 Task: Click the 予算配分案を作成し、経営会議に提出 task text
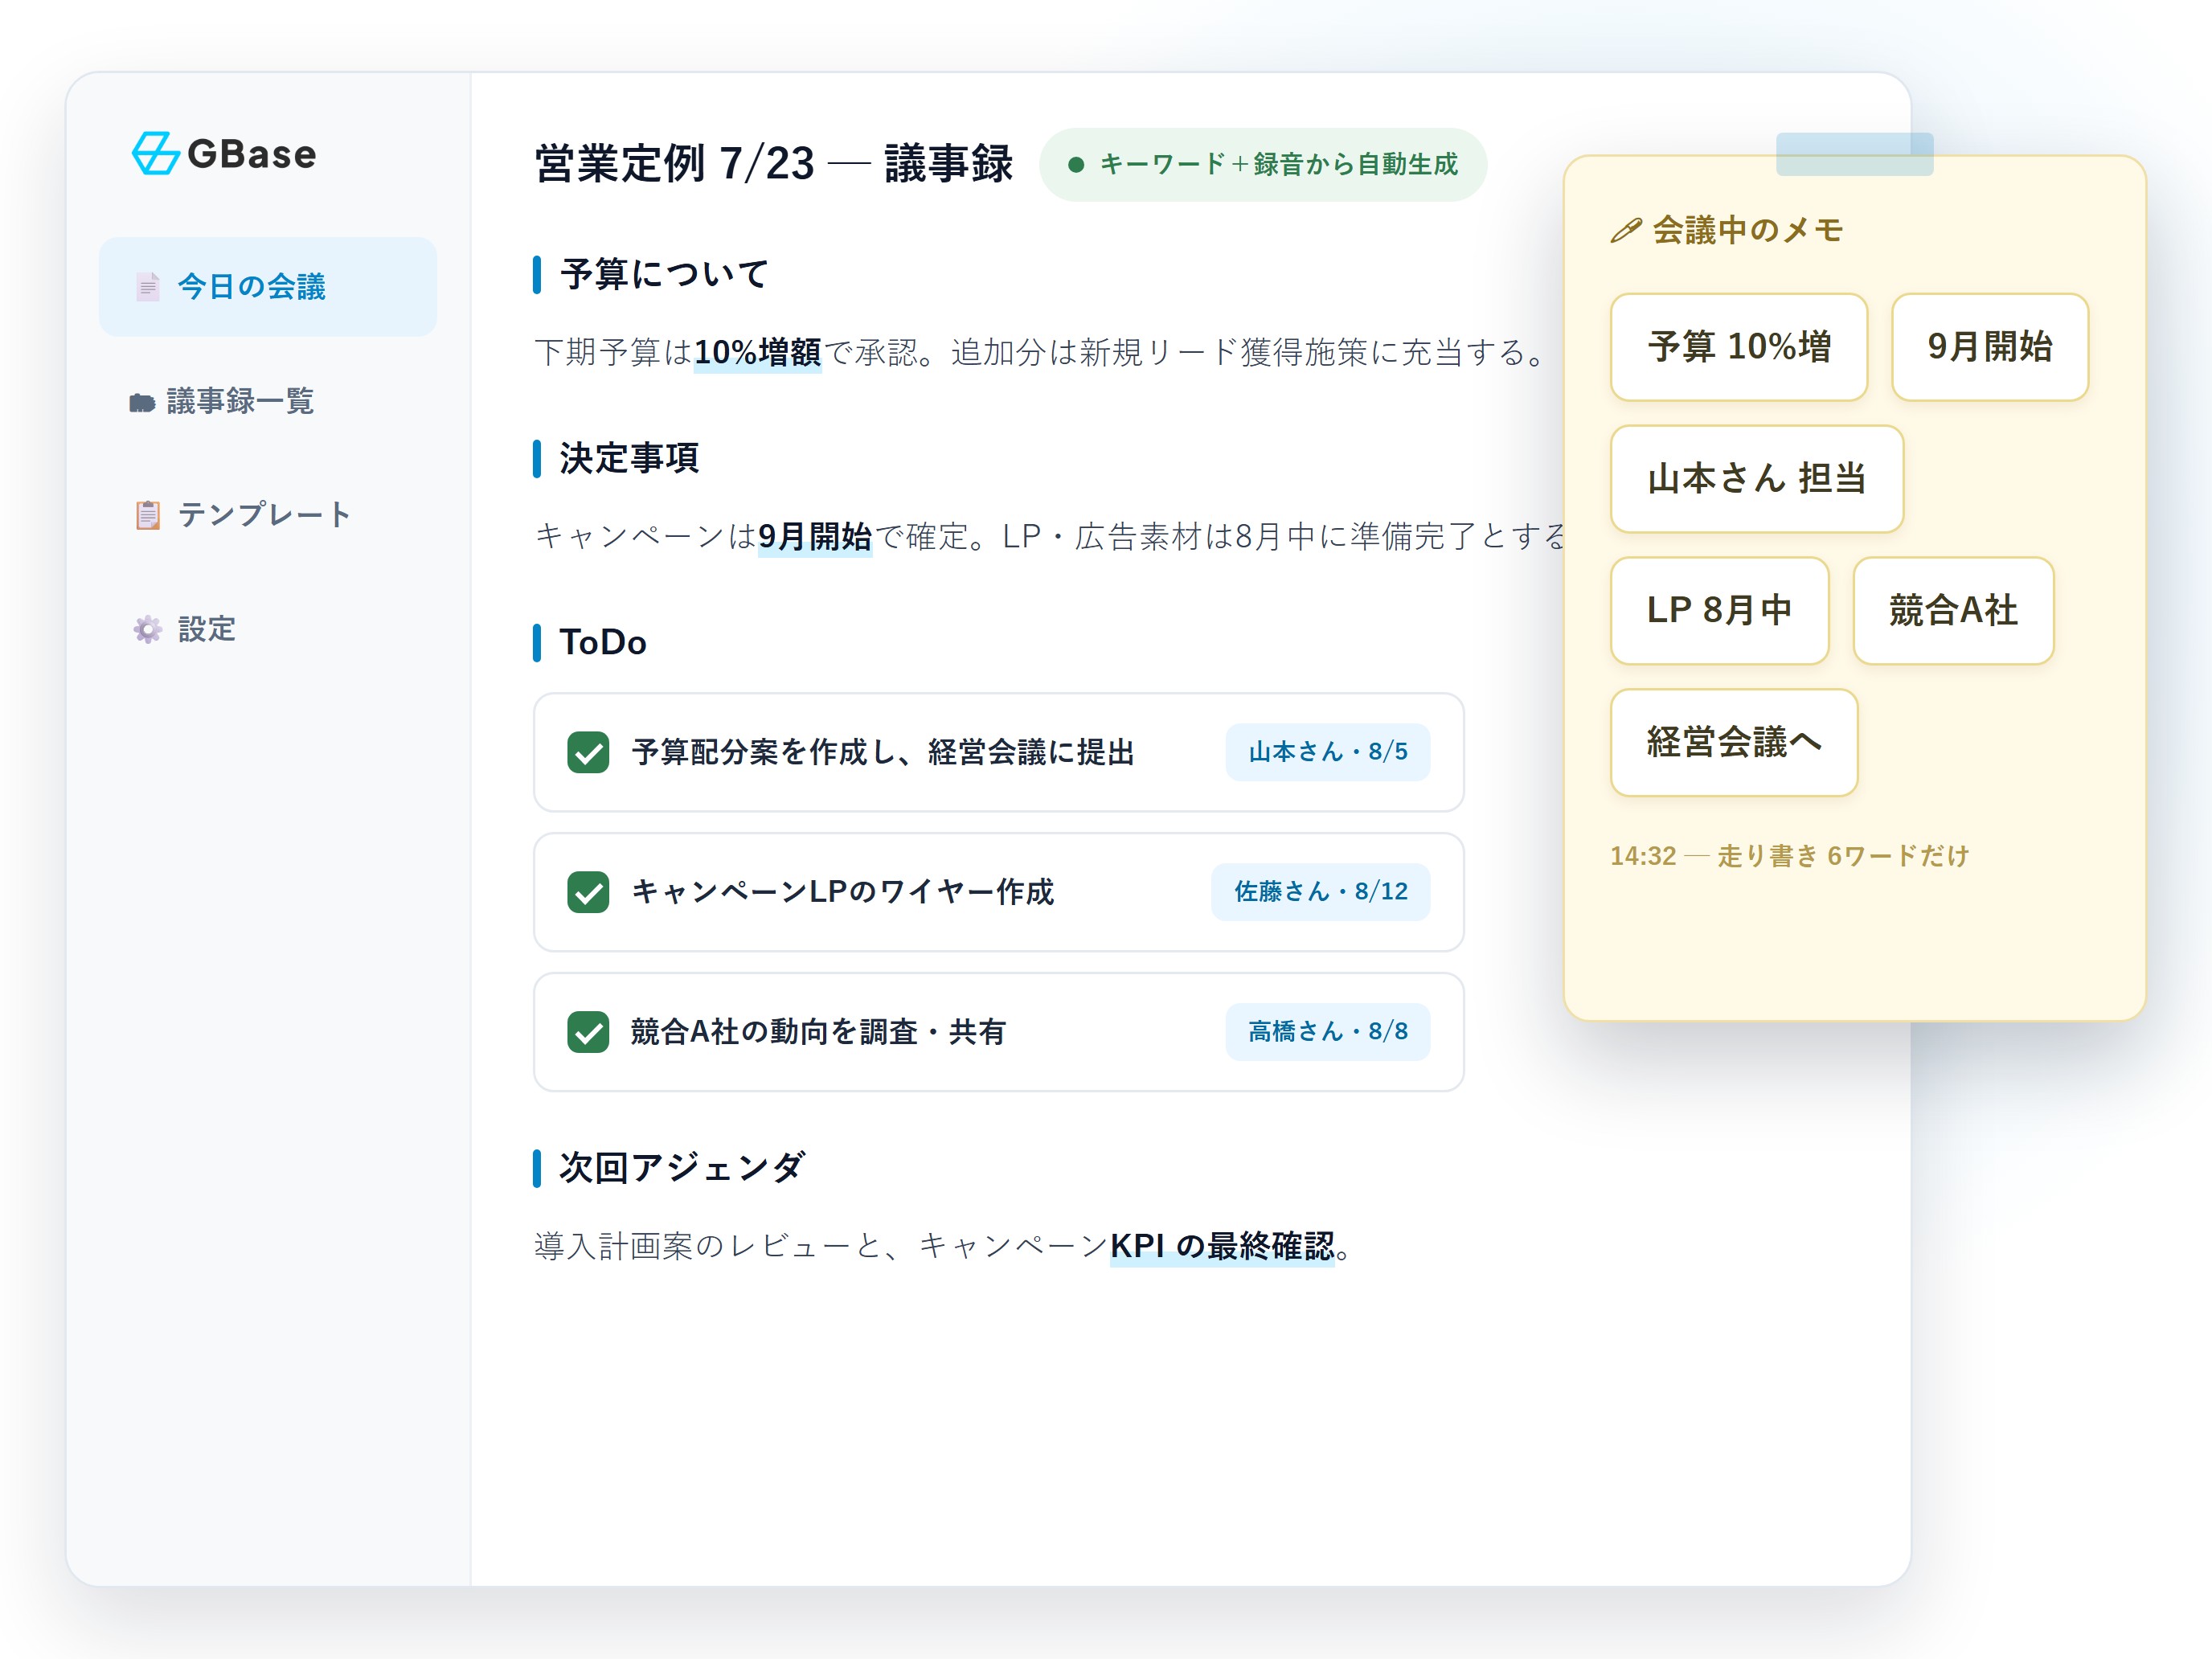click(883, 752)
